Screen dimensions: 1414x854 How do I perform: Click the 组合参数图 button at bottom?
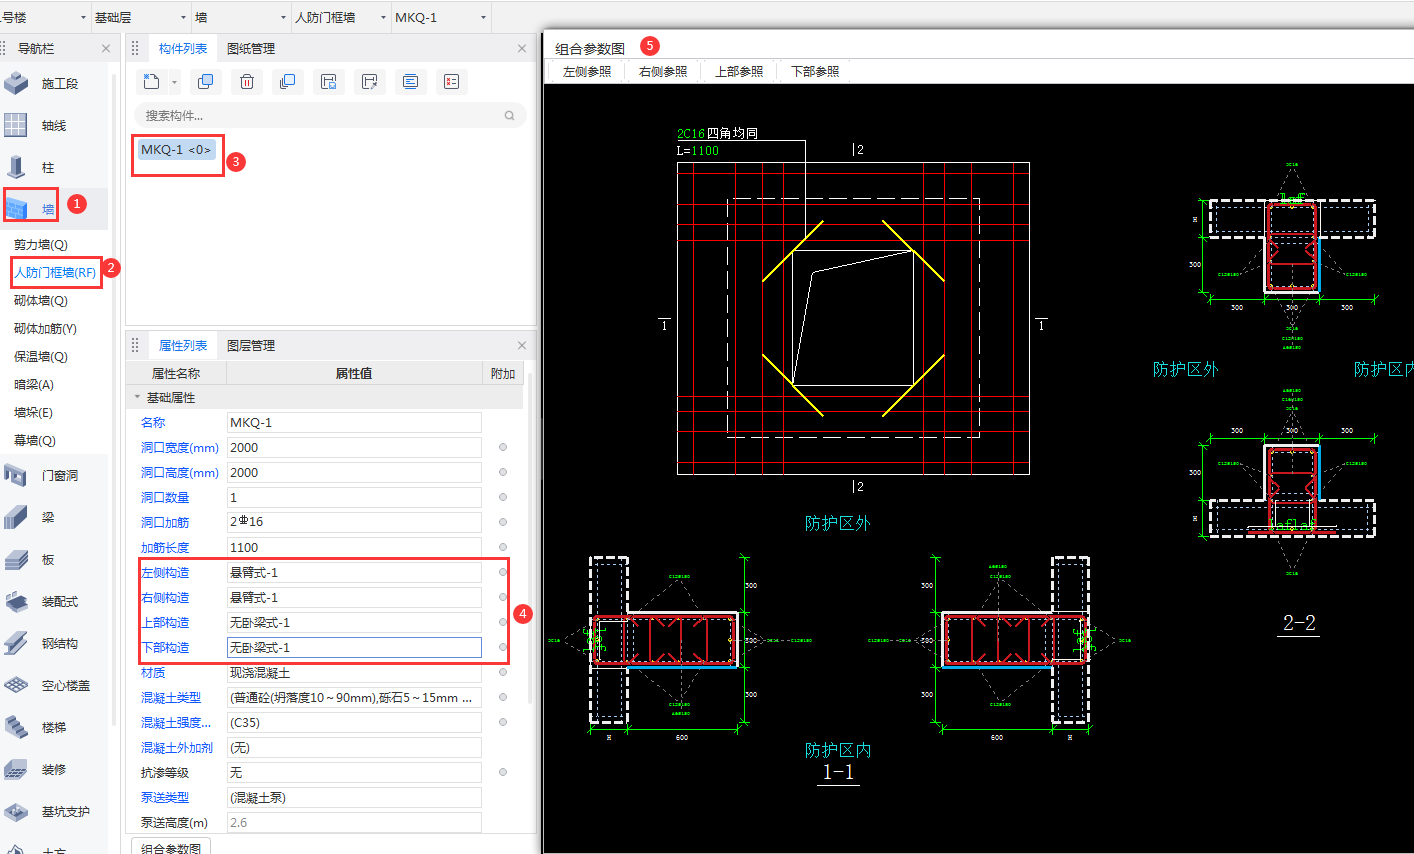click(171, 846)
